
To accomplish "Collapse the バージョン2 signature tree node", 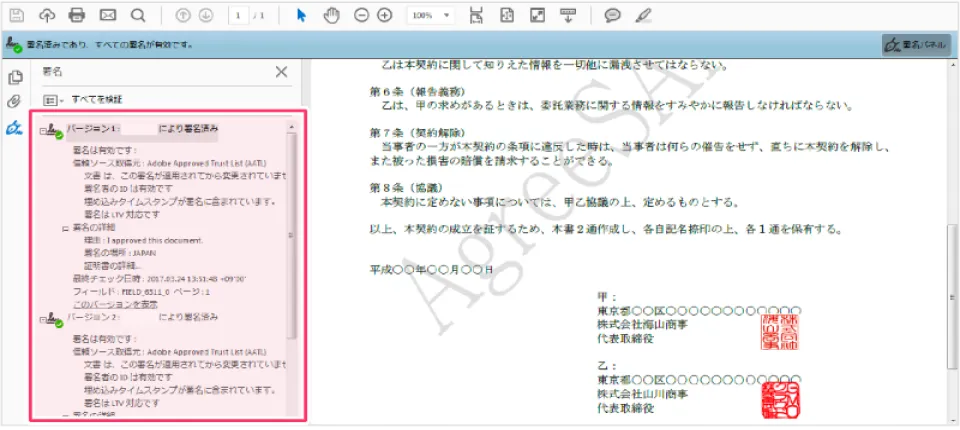I will point(42,320).
